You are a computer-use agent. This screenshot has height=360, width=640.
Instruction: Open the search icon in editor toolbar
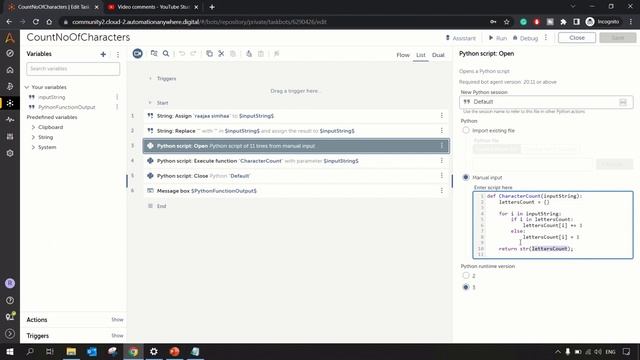tap(166, 53)
